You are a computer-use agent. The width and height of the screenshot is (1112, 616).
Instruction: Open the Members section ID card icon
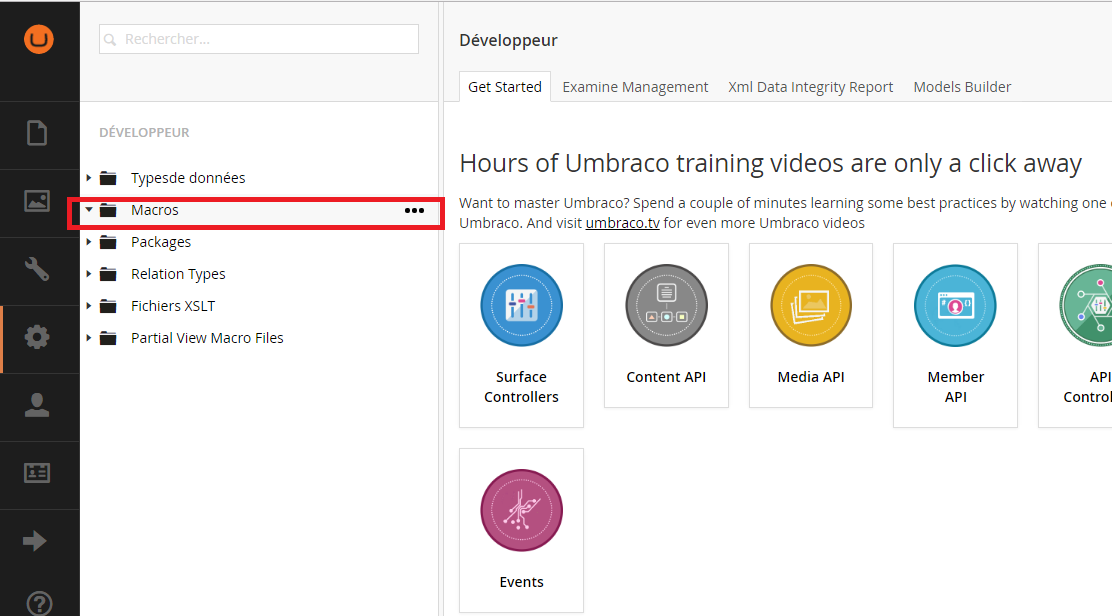coord(37,473)
